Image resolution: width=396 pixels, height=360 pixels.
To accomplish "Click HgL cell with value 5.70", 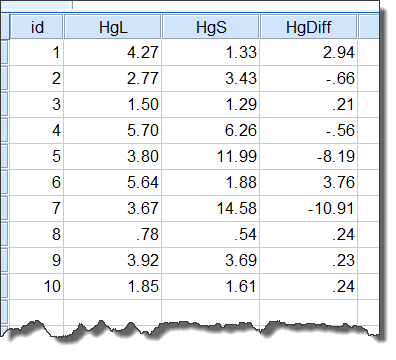I will pos(113,130).
